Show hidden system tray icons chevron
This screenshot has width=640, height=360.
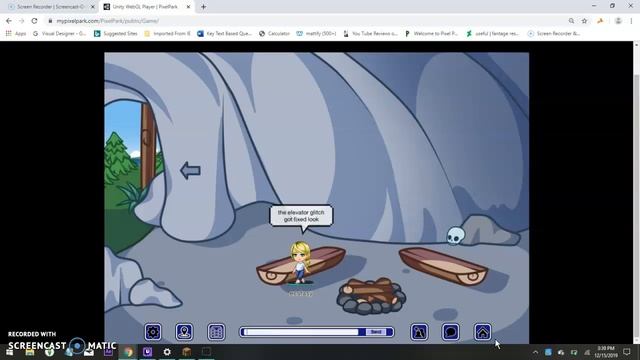(x=536, y=352)
